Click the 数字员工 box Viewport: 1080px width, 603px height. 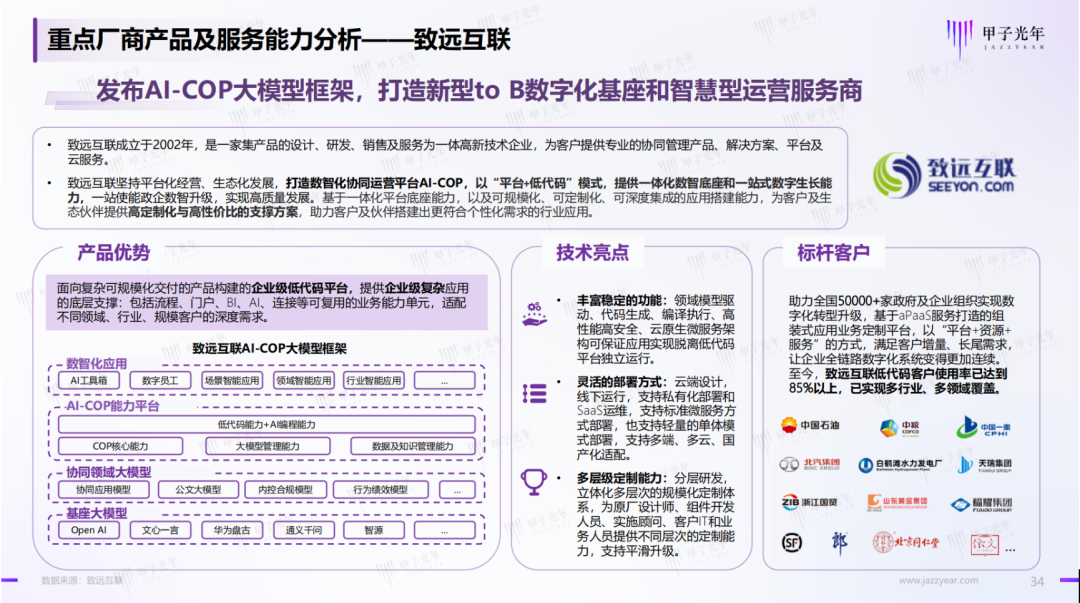(160, 380)
